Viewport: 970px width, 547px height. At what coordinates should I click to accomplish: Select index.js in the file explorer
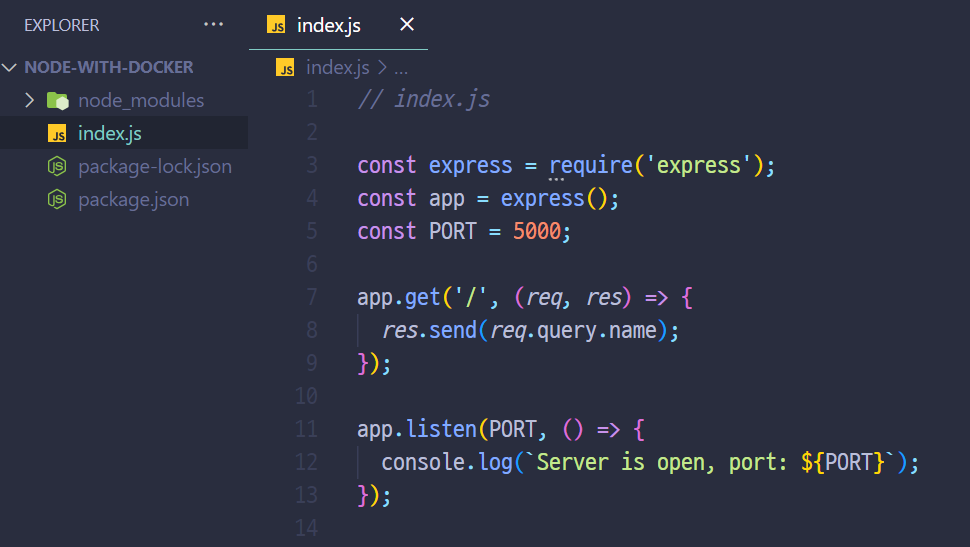pyautogui.click(x=124, y=133)
